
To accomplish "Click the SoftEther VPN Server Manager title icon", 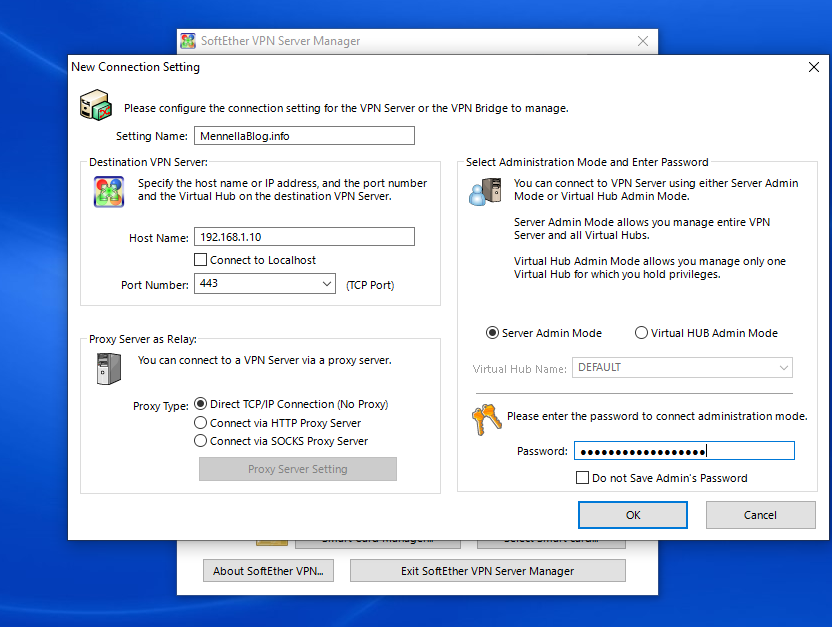I will point(188,41).
